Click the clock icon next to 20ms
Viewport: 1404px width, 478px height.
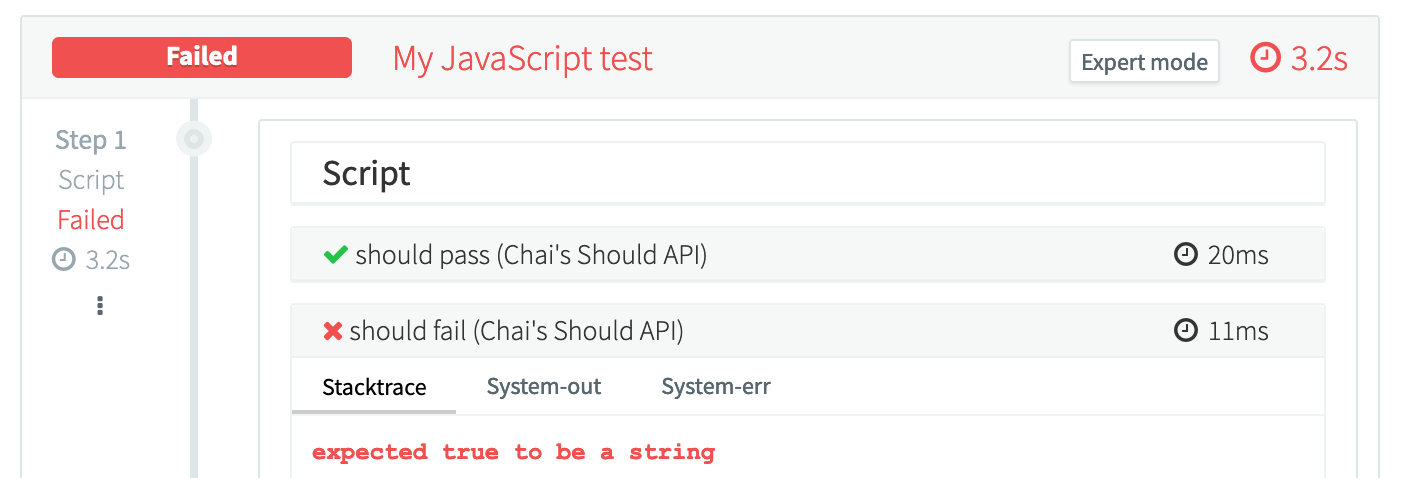tap(1186, 256)
